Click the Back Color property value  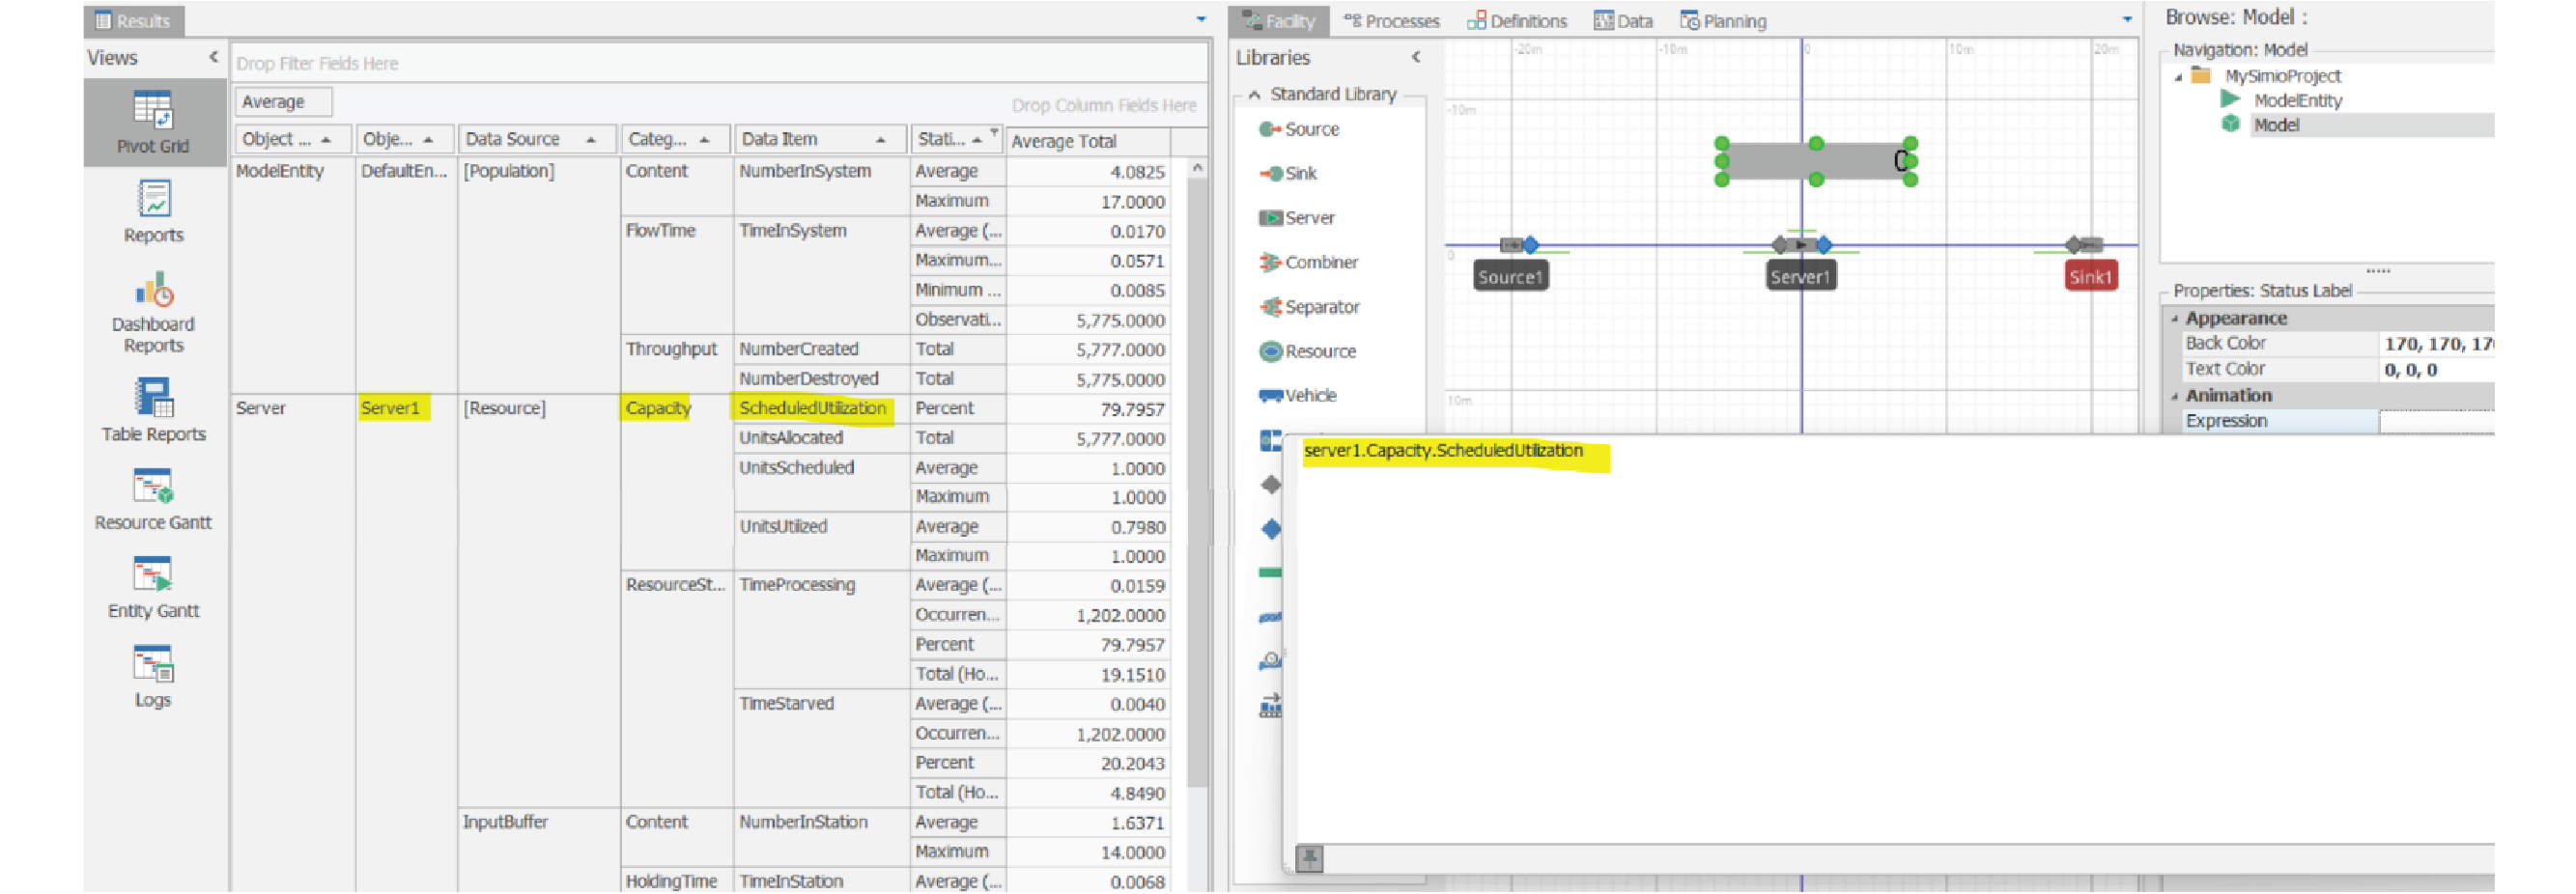click(x=2436, y=344)
